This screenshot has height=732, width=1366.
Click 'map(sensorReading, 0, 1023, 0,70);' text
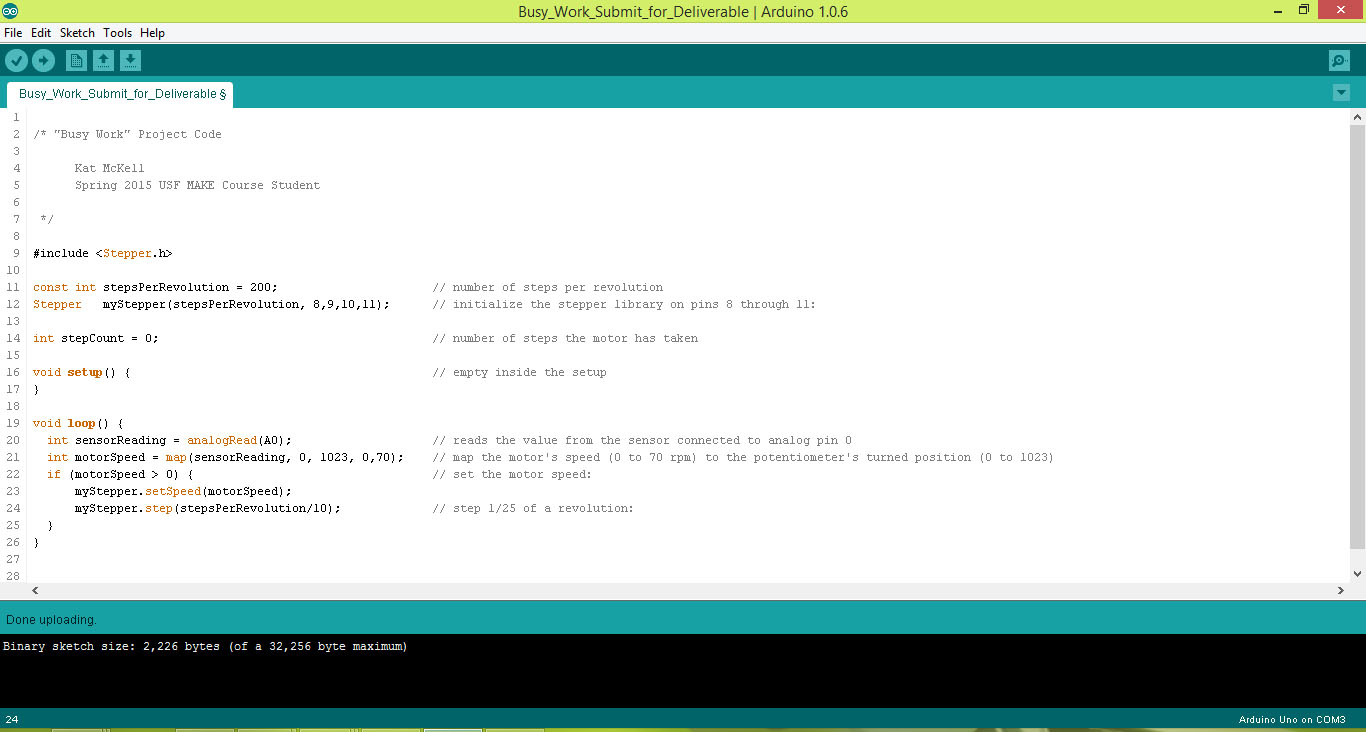tap(284, 457)
